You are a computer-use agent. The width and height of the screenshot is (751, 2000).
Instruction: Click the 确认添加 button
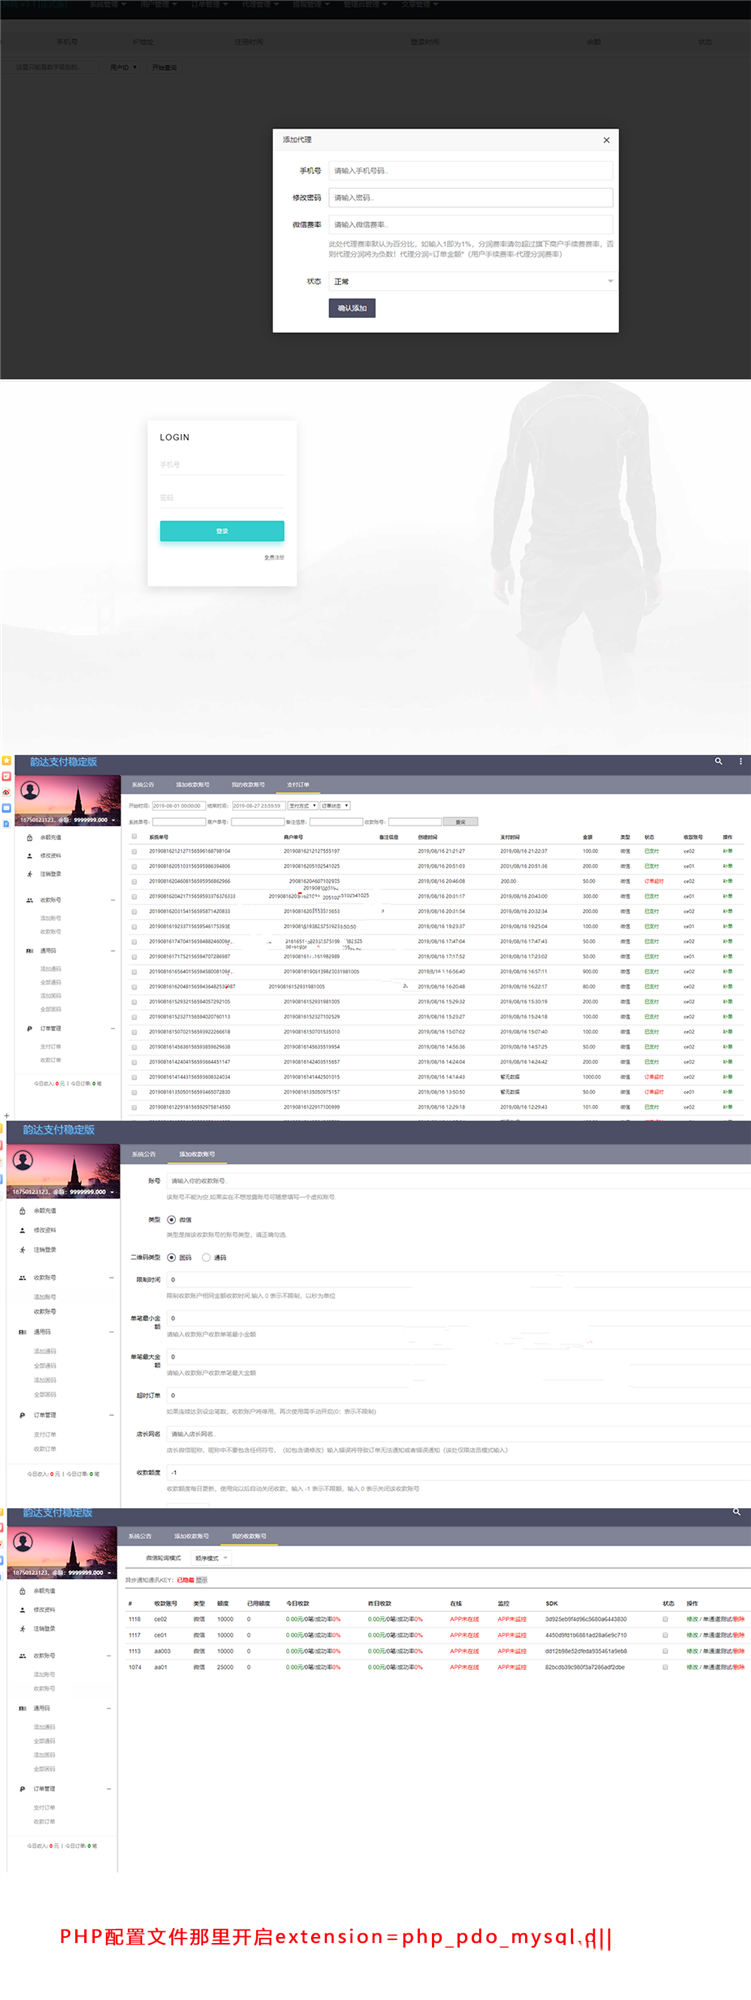coord(352,308)
